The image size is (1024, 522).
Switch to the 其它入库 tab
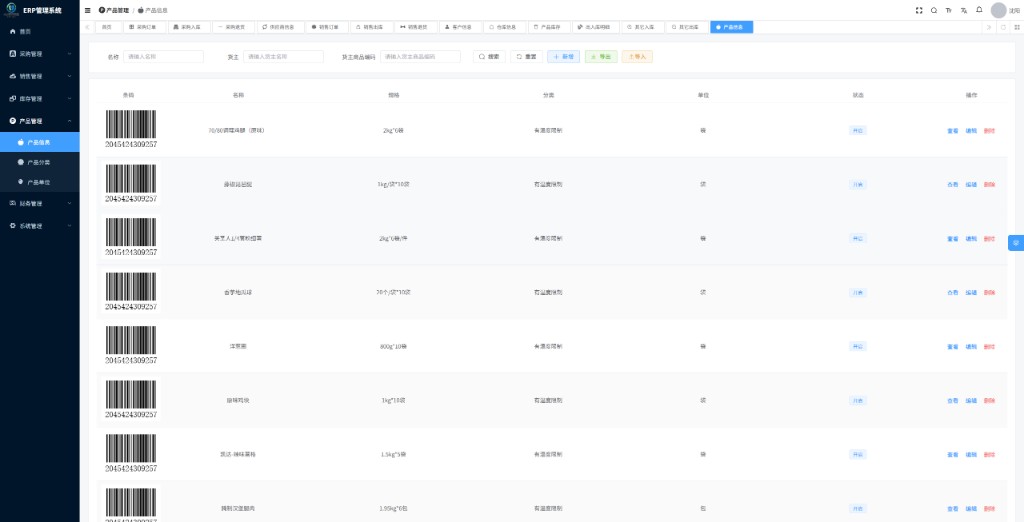(641, 27)
